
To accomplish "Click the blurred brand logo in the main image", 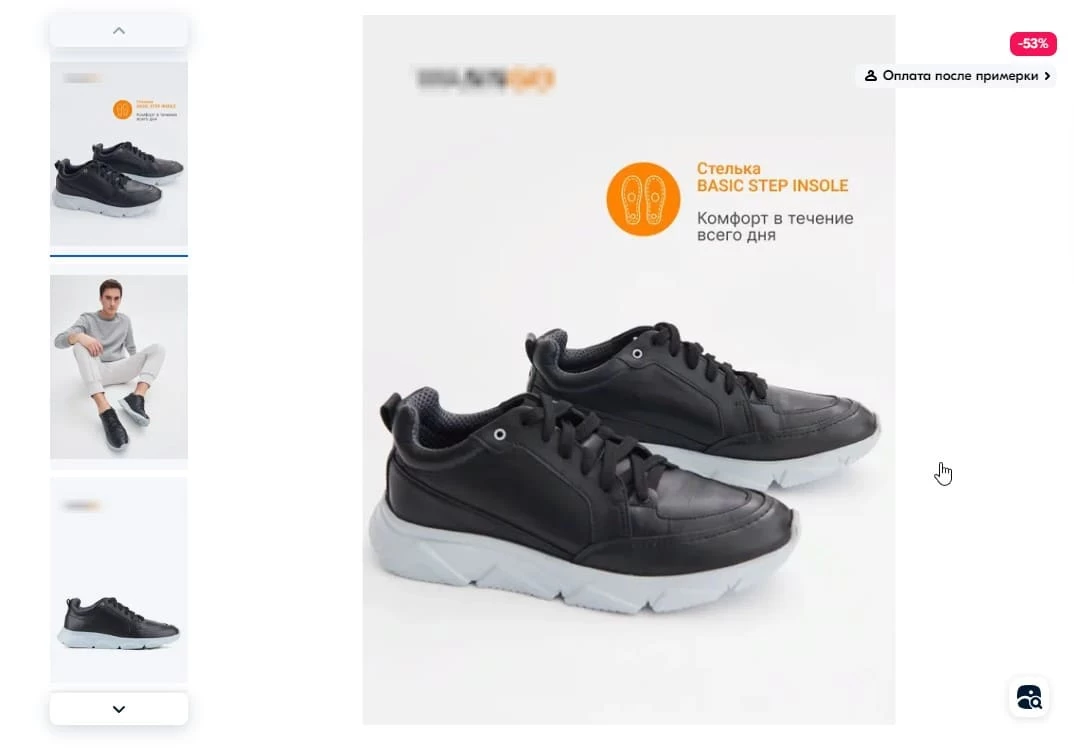I will [x=485, y=79].
